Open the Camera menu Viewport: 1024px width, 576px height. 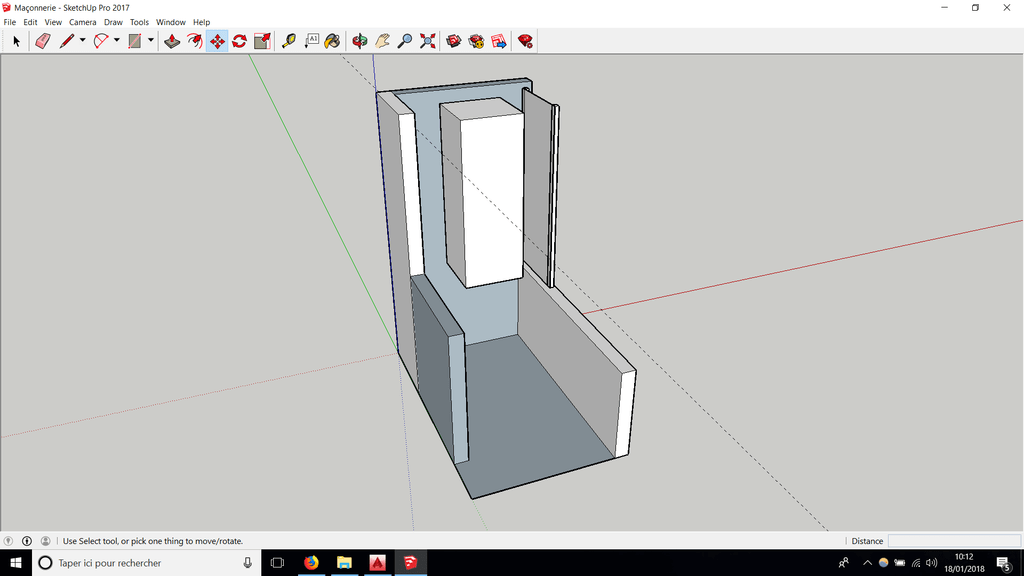(x=82, y=22)
